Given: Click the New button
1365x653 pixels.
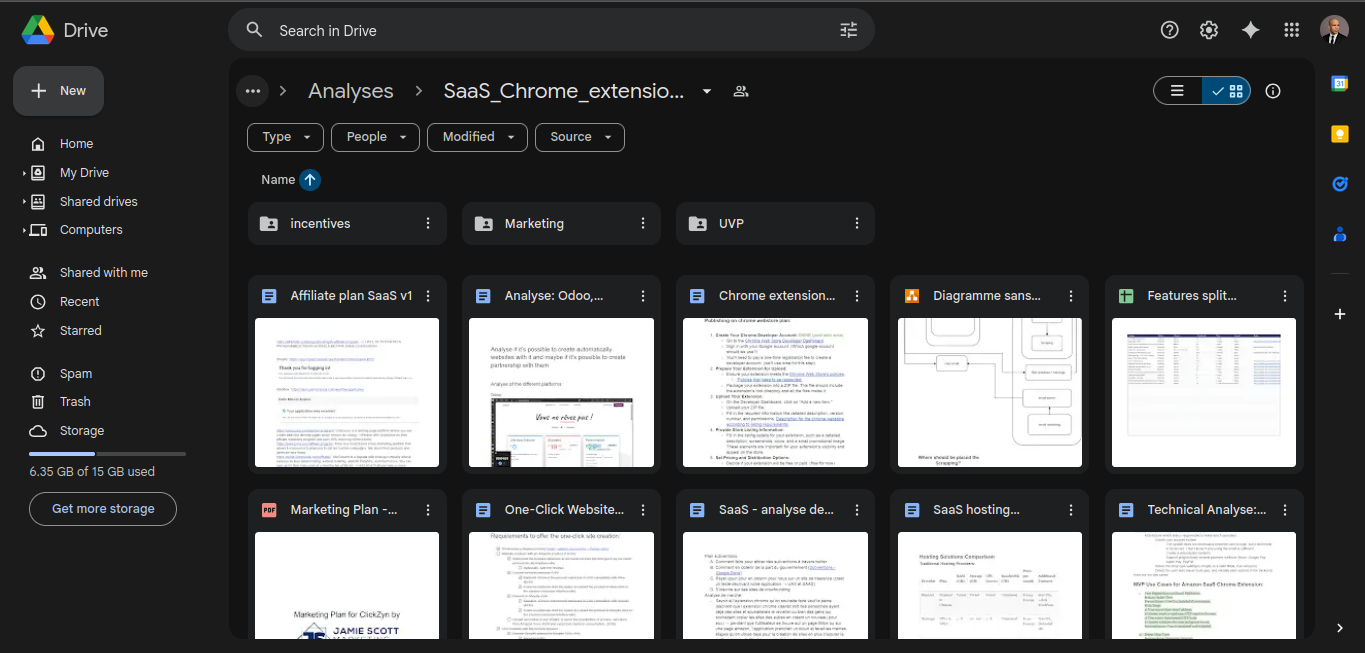Looking at the screenshot, I should point(58,91).
